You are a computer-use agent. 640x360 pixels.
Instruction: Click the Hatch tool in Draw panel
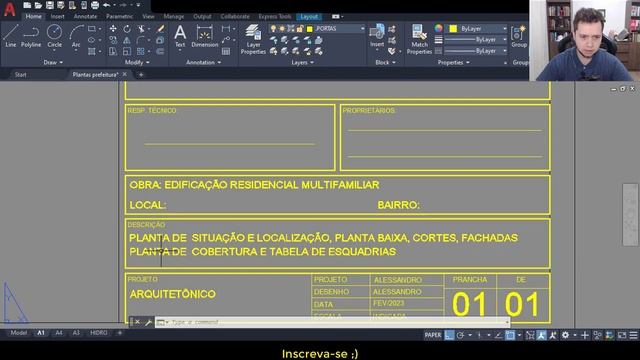92,51
